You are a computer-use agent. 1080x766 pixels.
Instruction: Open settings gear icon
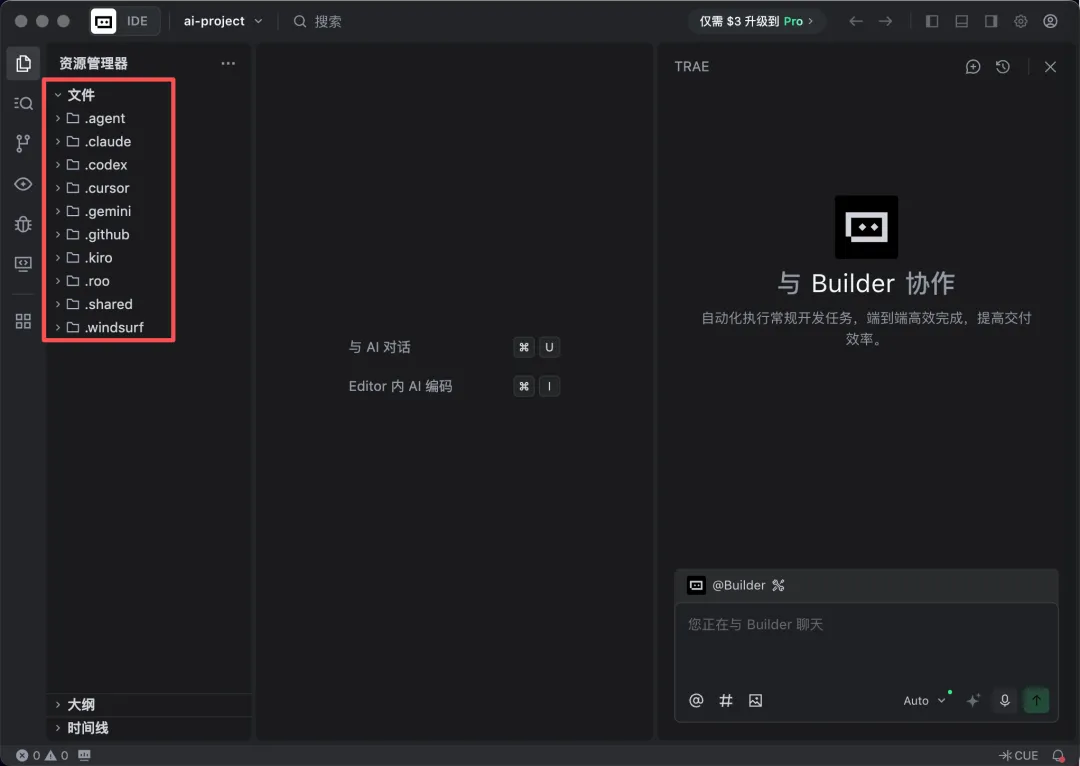tap(1021, 21)
